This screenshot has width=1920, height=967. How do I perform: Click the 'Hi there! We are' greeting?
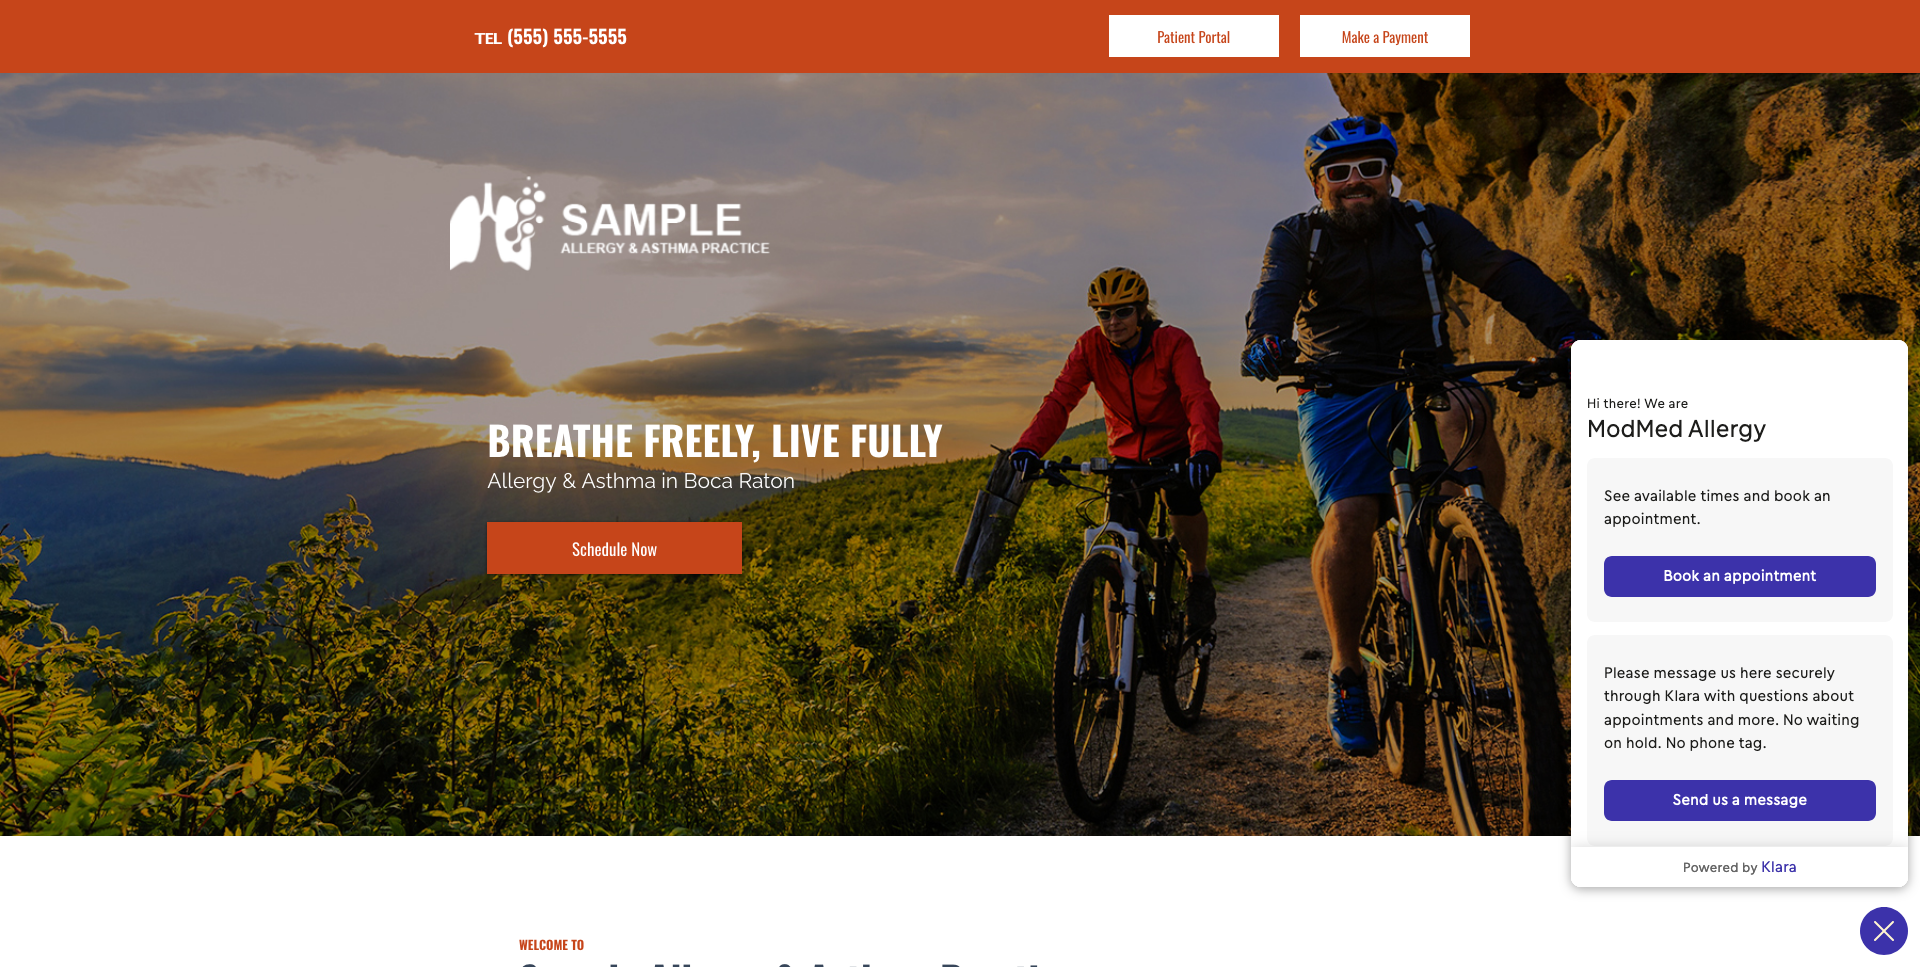click(1637, 404)
